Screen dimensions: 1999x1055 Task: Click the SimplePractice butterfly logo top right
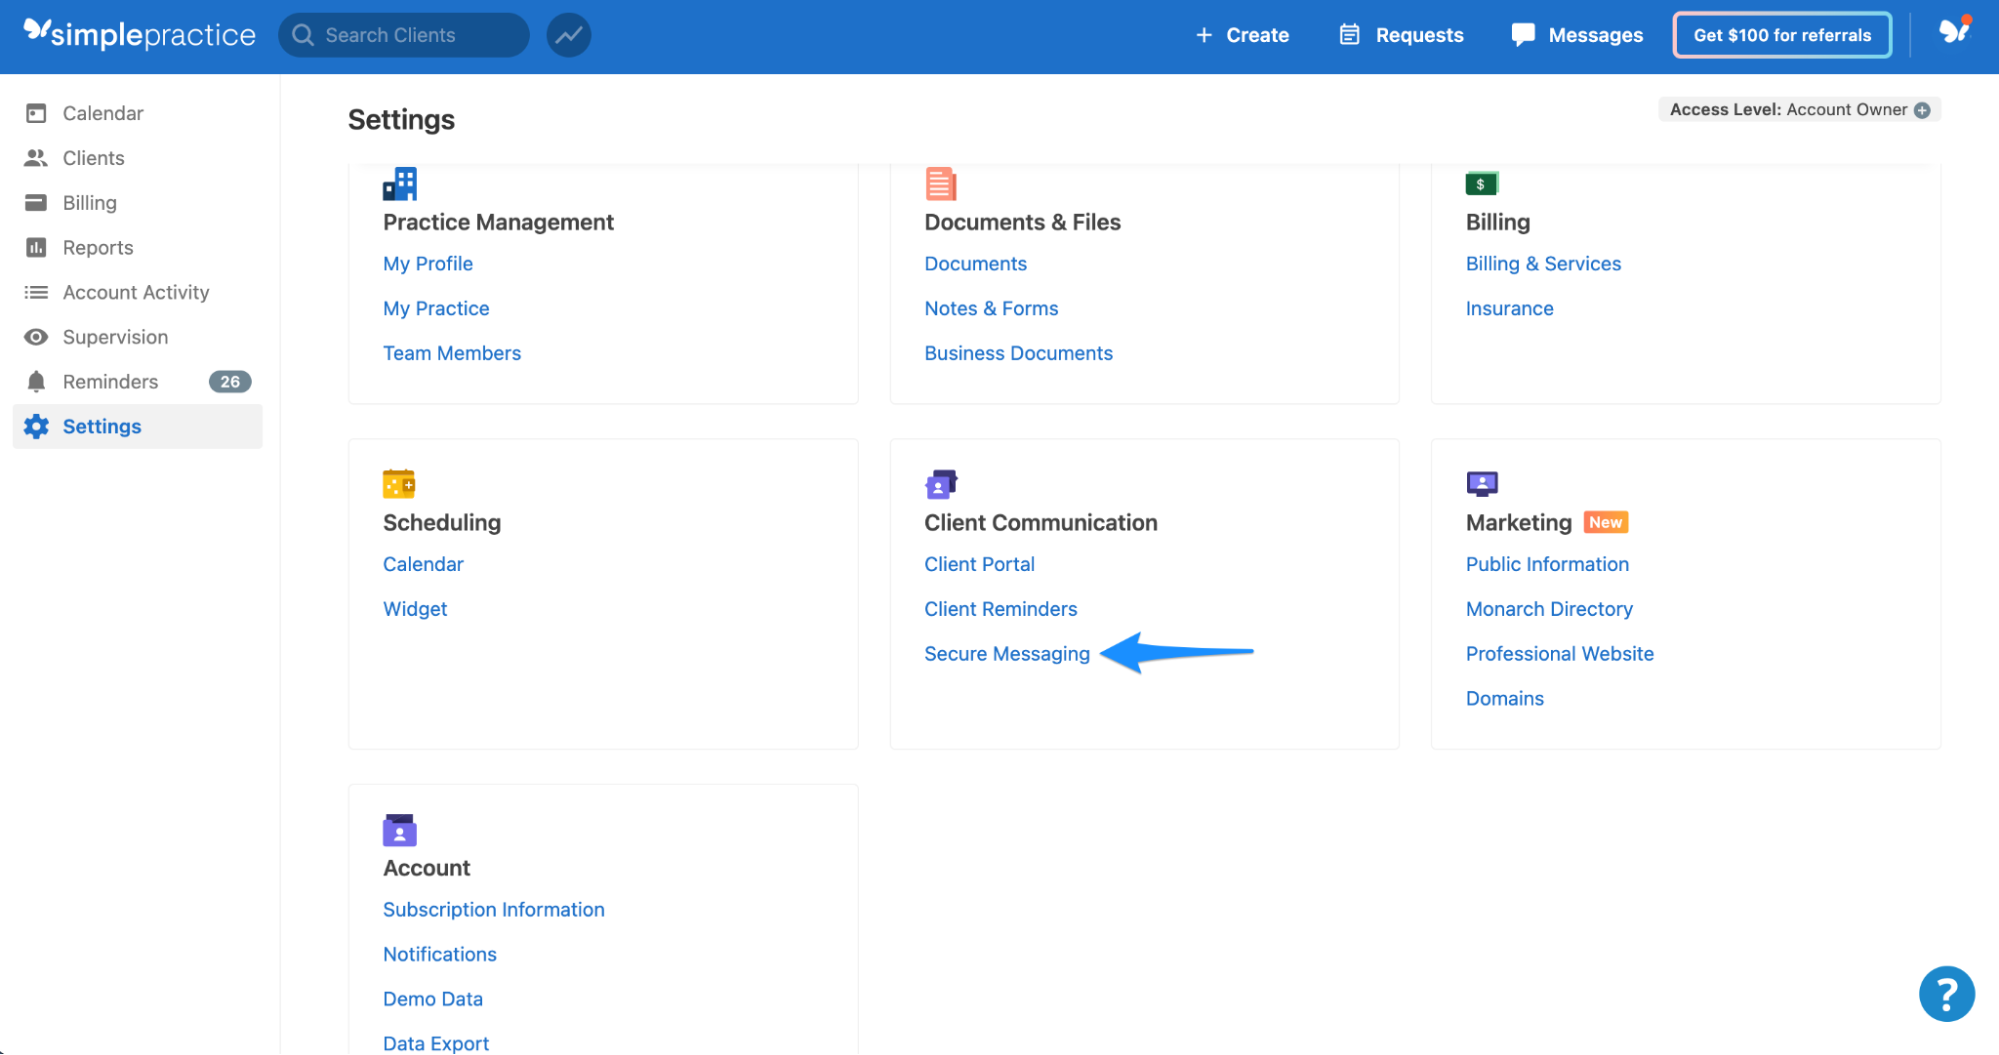[1953, 31]
